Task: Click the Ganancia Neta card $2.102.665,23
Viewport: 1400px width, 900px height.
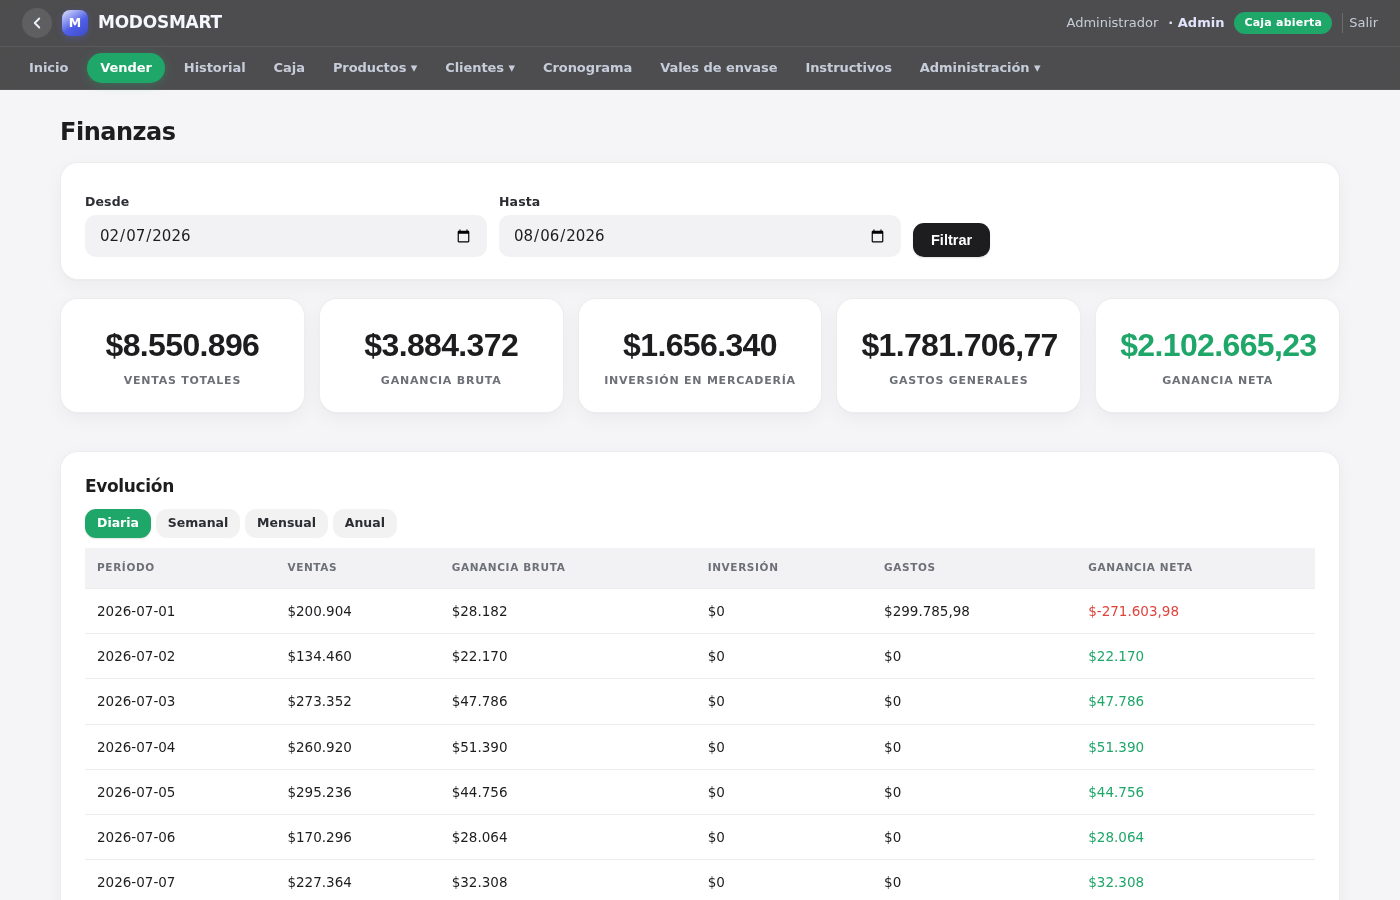Action: (1217, 356)
